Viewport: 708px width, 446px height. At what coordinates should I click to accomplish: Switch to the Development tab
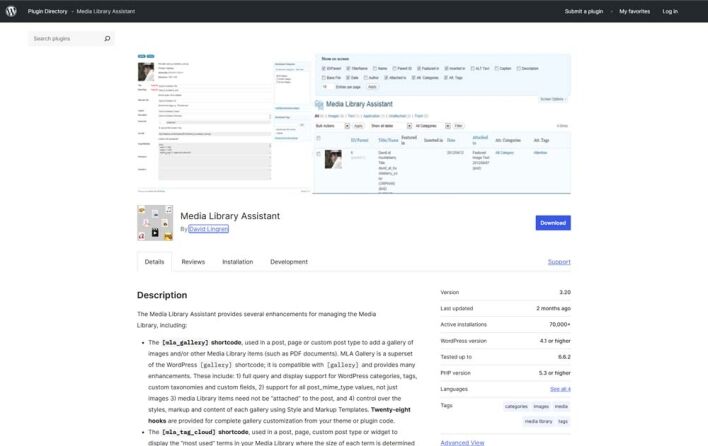point(289,262)
